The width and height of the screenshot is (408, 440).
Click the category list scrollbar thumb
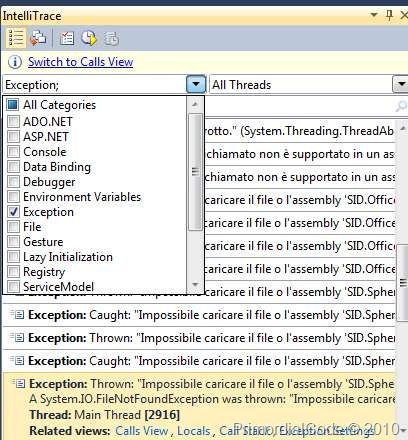pos(195,171)
